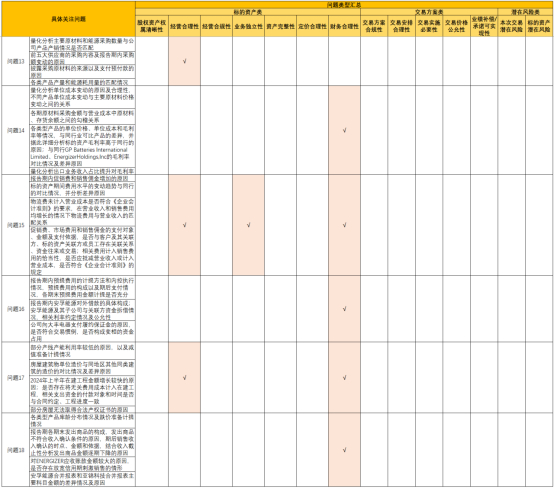This screenshot has width=554, height=488.
Task: Select the cell about ENERGIZER应收账款
Action: [x=82, y=464]
